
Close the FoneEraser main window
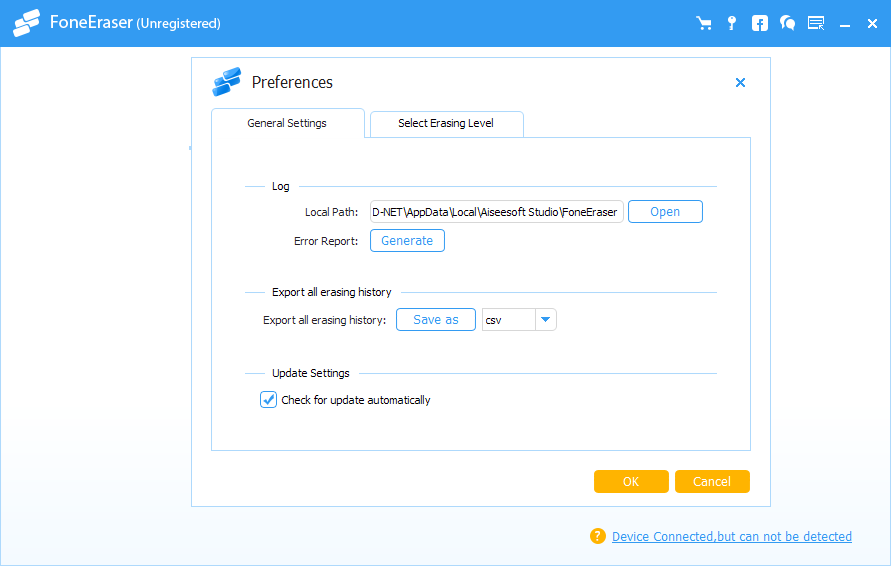(872, 23)
